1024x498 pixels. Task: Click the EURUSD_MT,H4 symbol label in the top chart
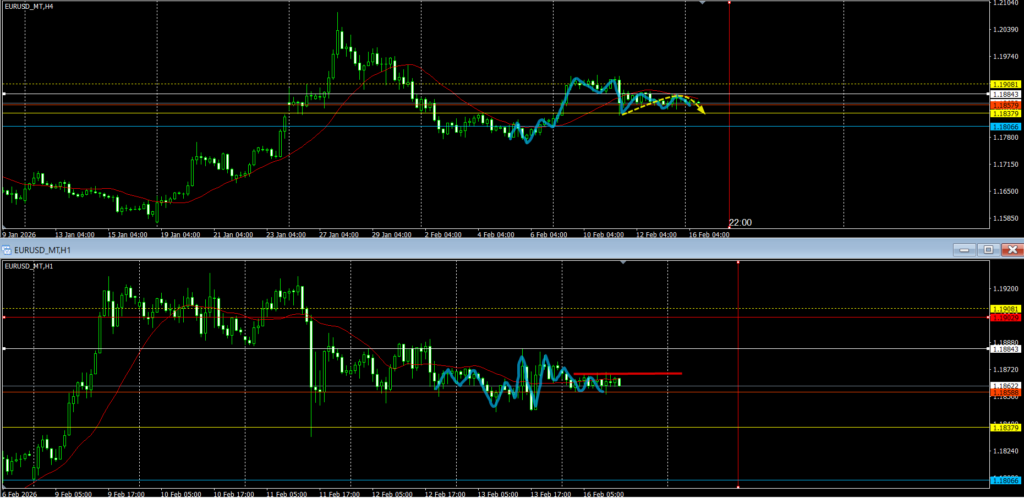coord(29,6)
